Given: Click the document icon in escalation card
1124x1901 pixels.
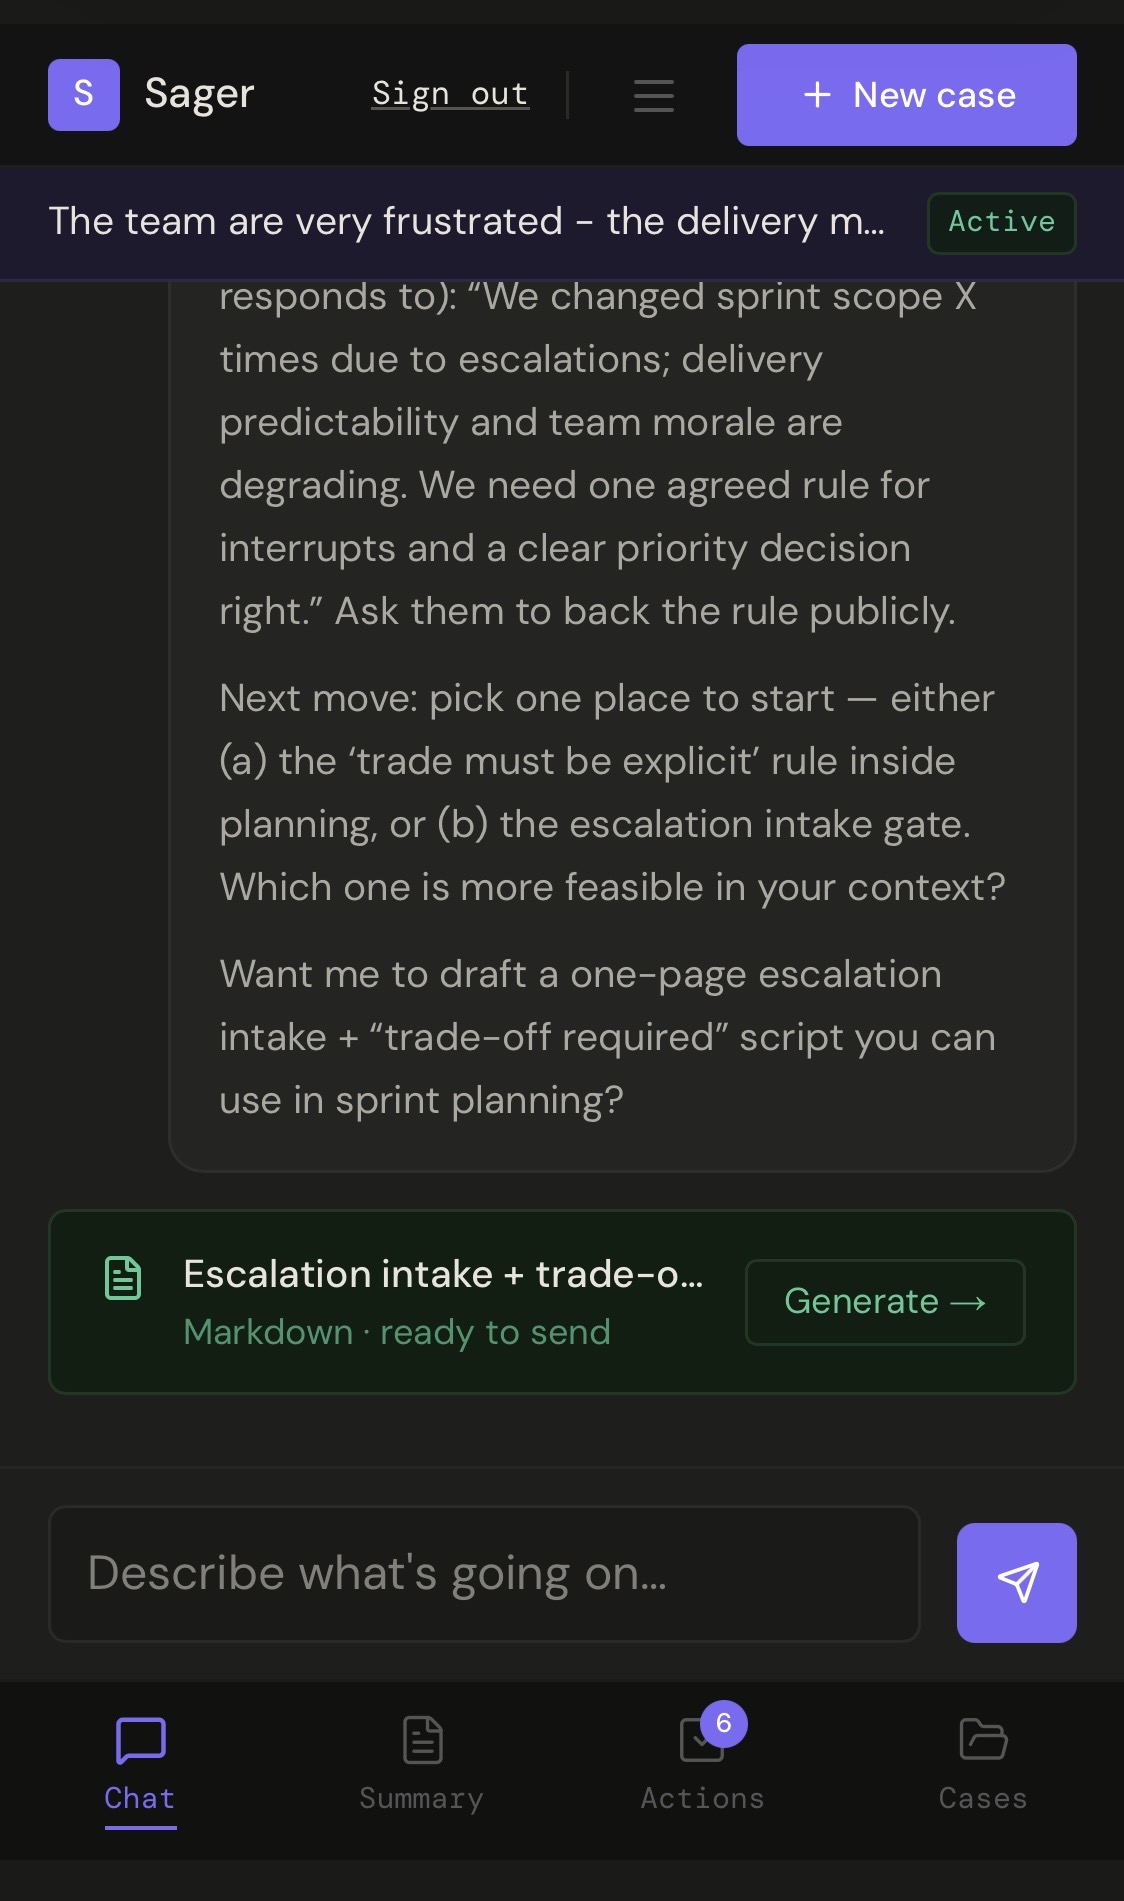Looking at the screenshot, I should click(123, 1278).
